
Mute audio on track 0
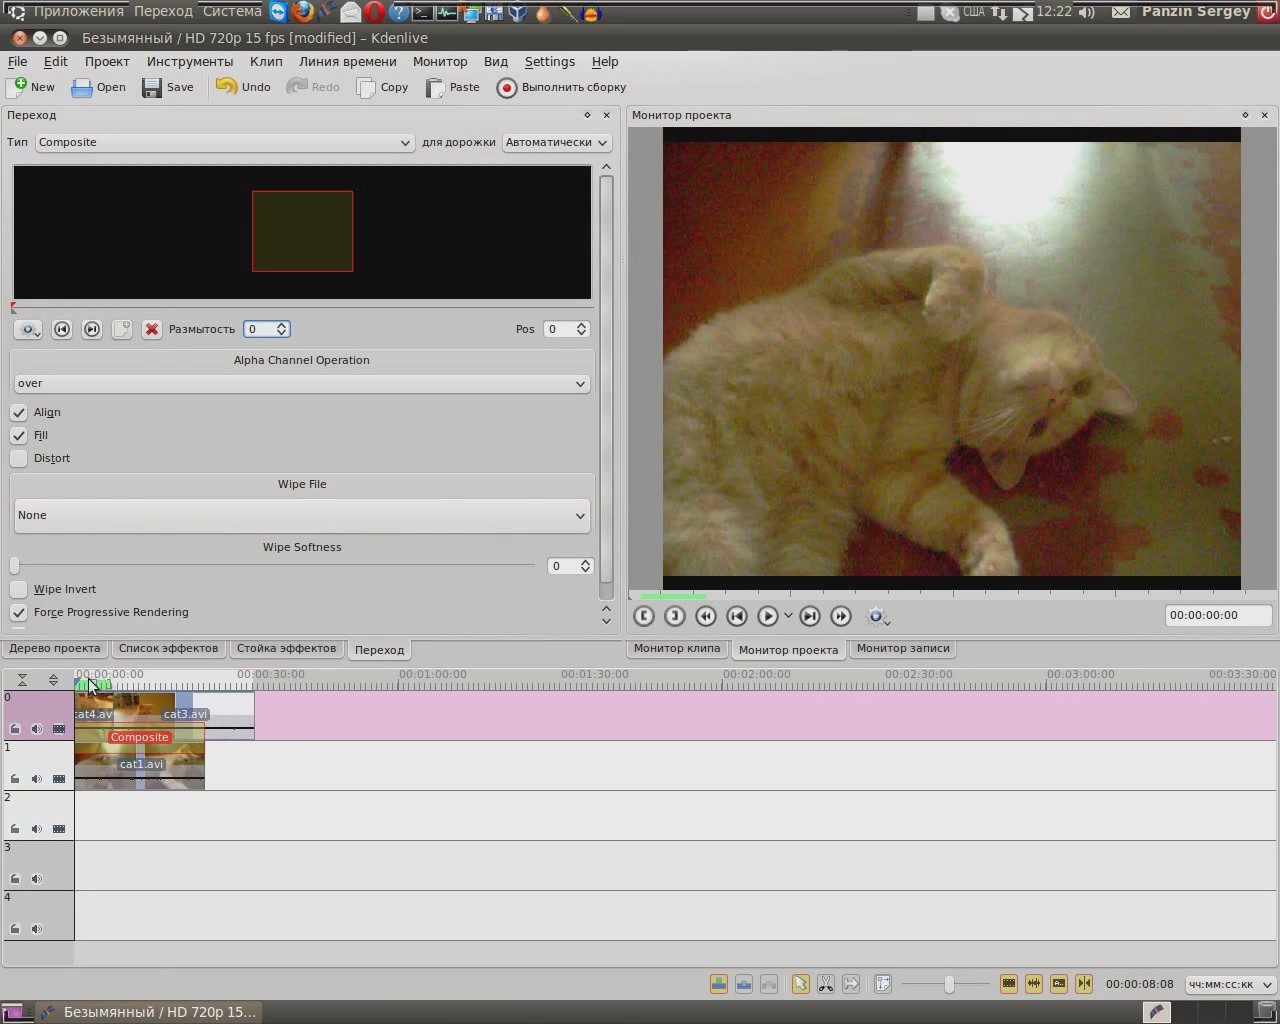(x=37, y=729)
